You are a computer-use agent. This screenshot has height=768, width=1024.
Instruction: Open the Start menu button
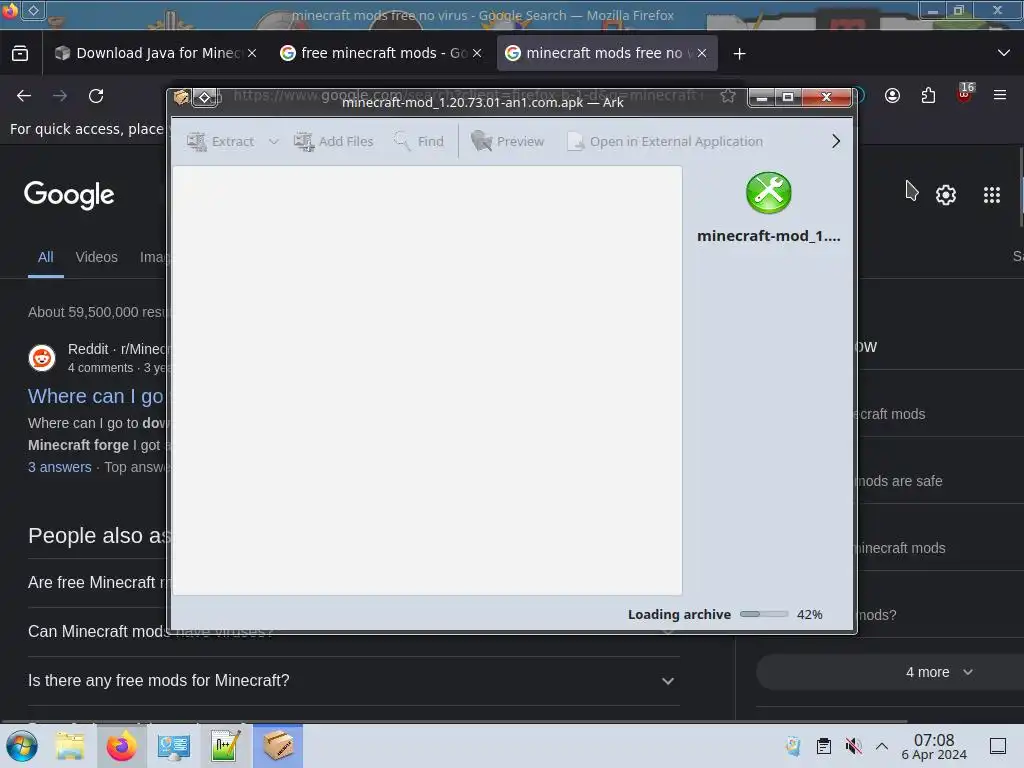click(22, 746)
